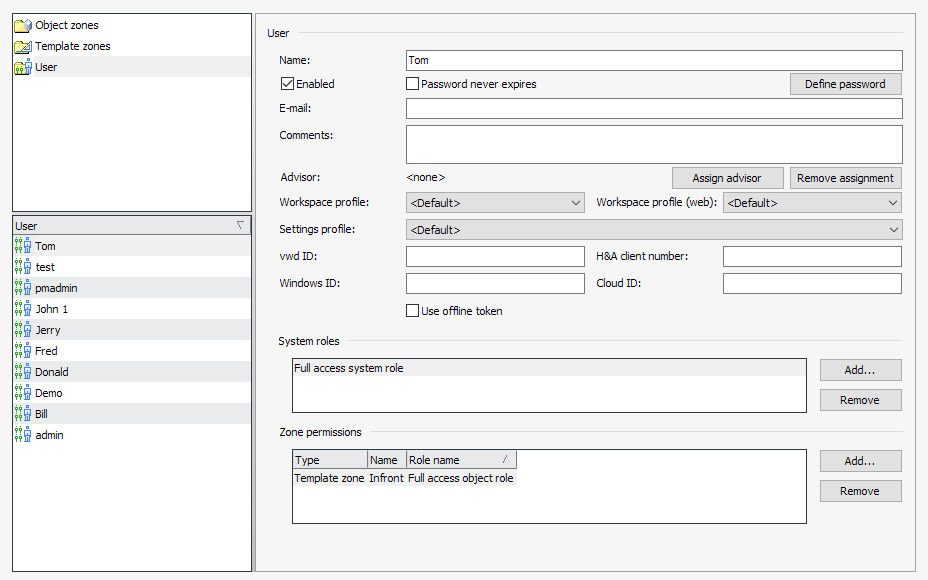Tick the Use offline token checkbox

412,311
